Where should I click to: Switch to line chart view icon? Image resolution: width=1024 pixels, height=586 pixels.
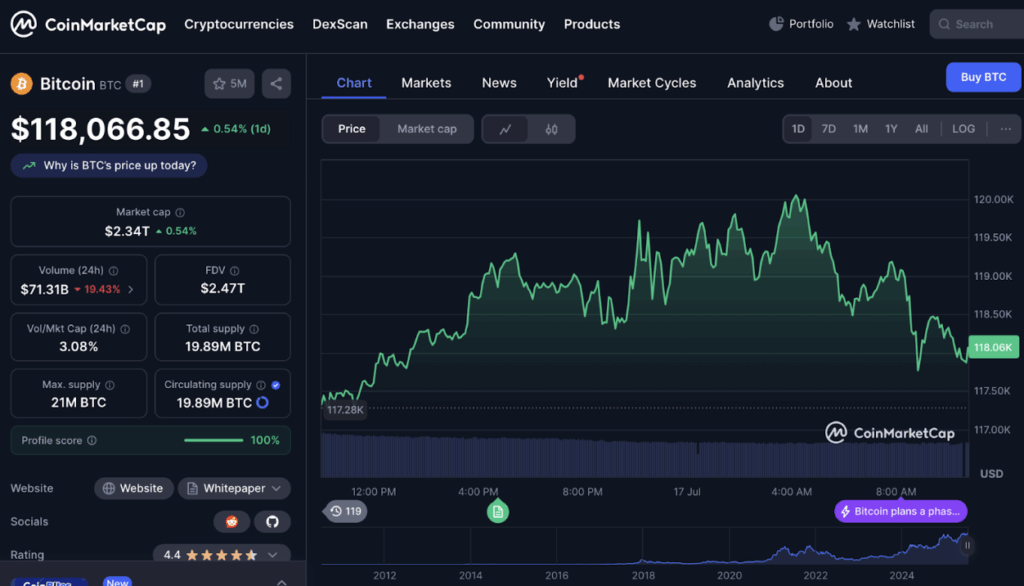[506, 129]
